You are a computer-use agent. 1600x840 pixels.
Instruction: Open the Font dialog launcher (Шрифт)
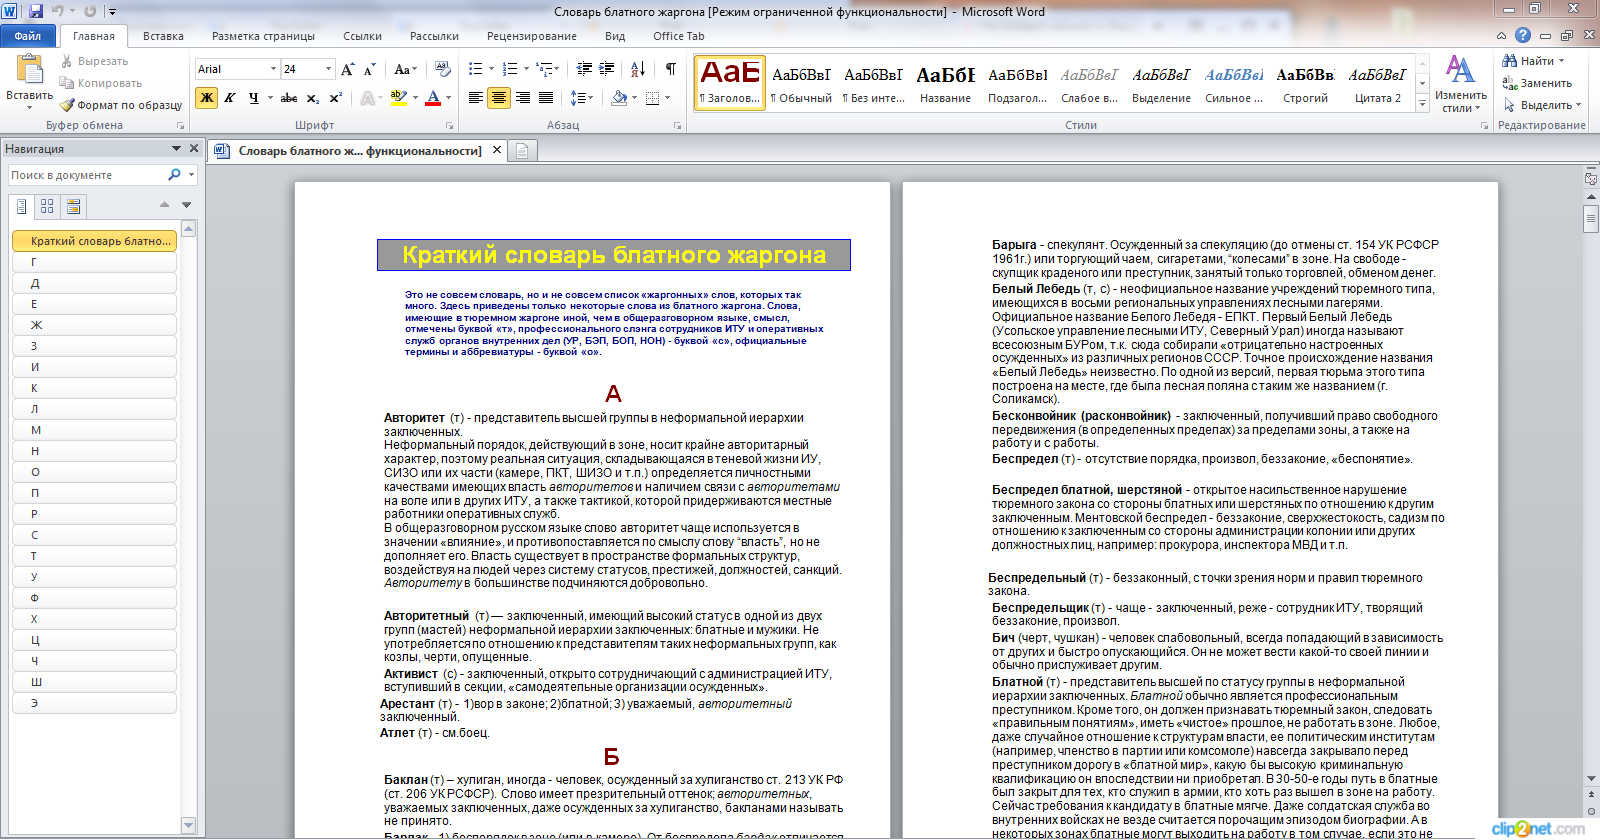(x=449, y=125)
